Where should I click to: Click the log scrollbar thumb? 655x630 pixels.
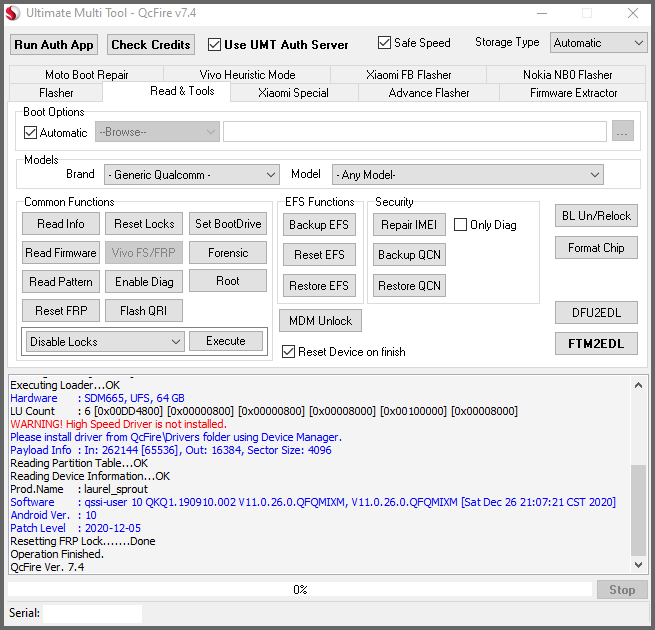click(x=638, y=510)
